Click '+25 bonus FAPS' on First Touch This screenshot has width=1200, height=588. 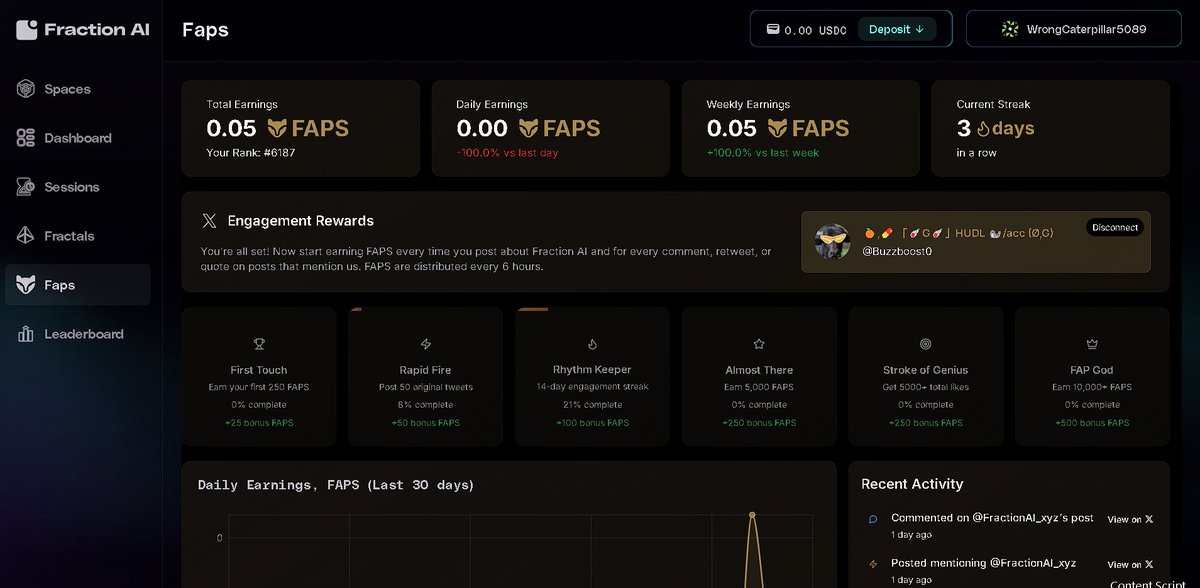(259, 423)
